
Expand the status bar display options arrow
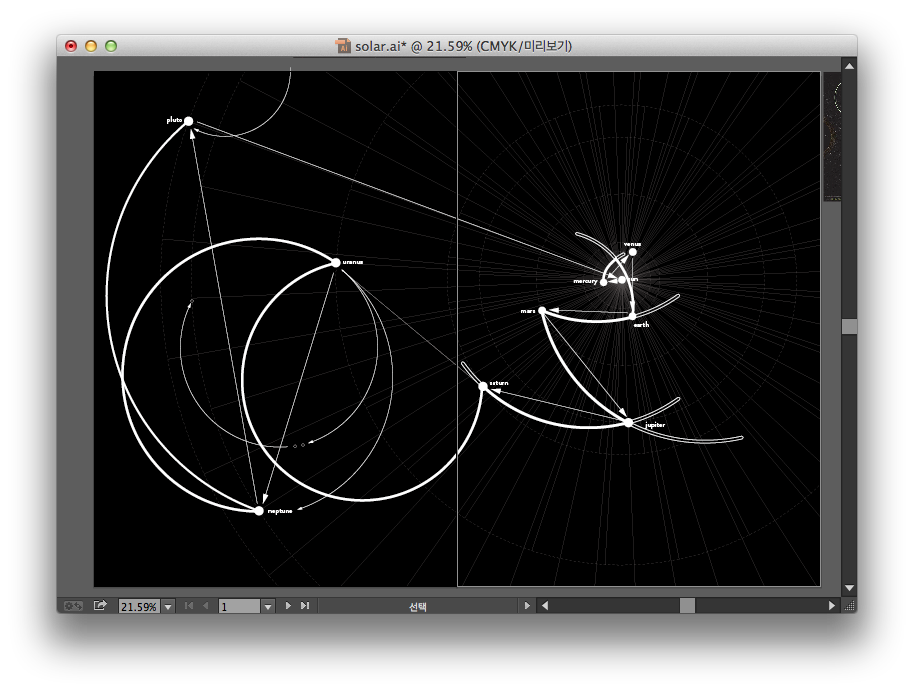click(527, 606)
